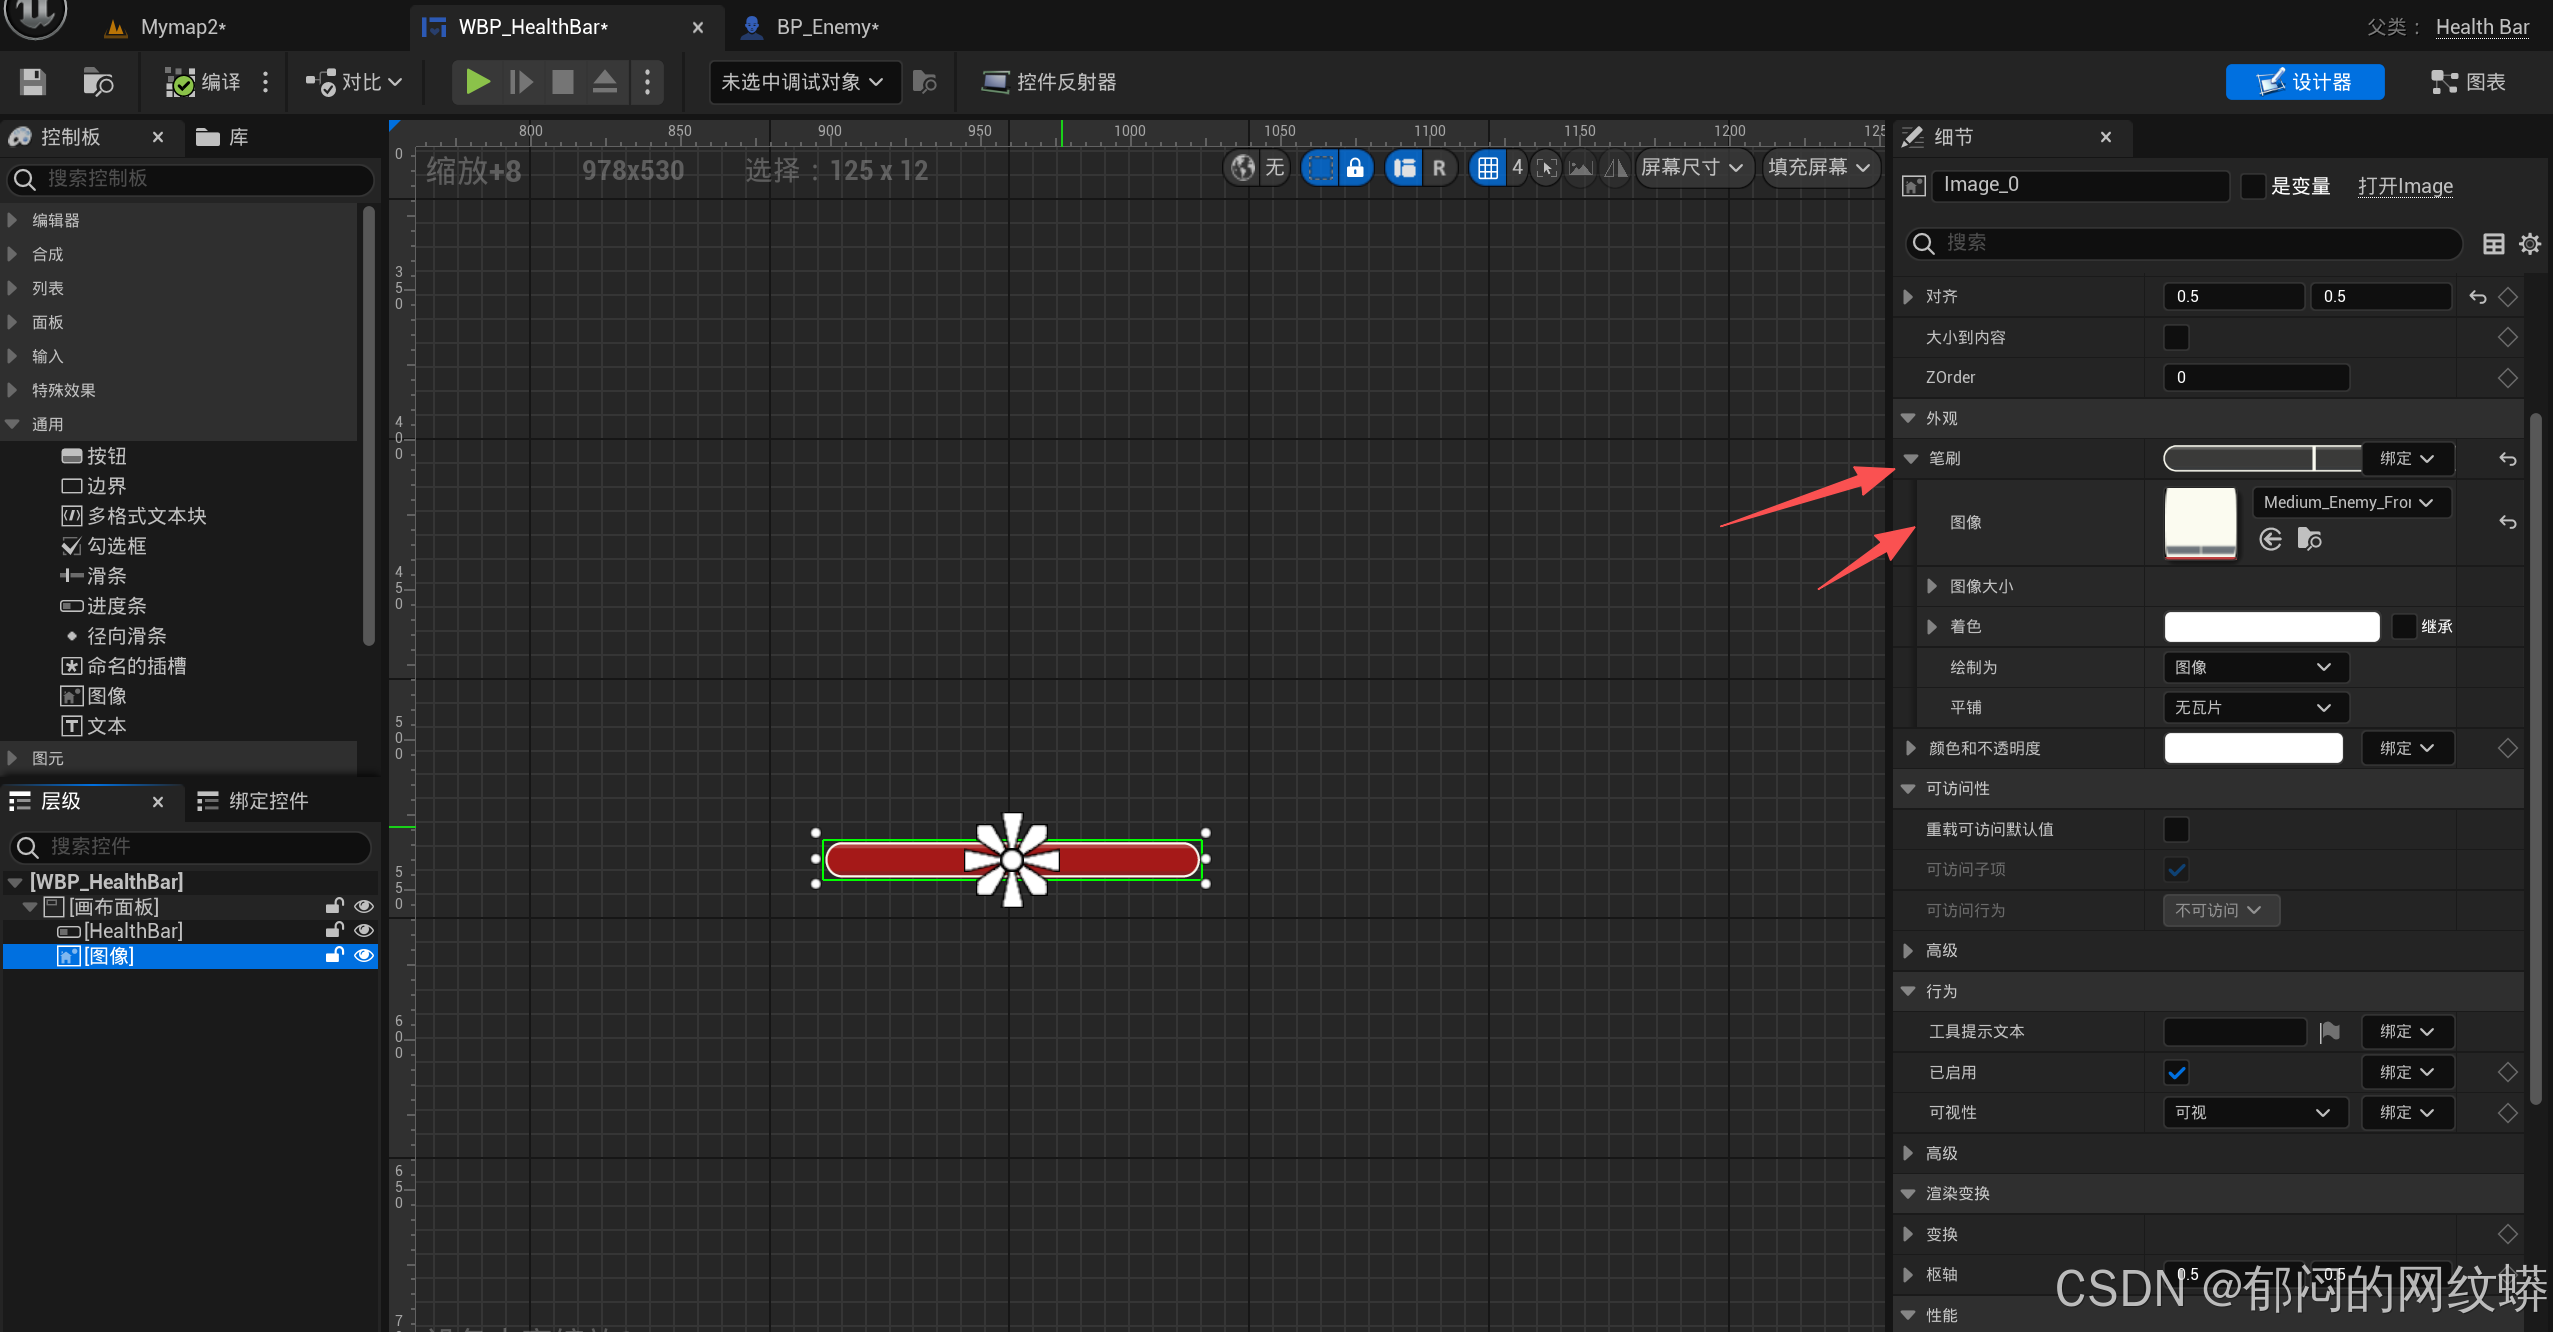Uncheck the 已启用 (Is Enabled) checkbox
The width and height of the screenshot is (2553, 1332).
[x=2176, y=1073]
